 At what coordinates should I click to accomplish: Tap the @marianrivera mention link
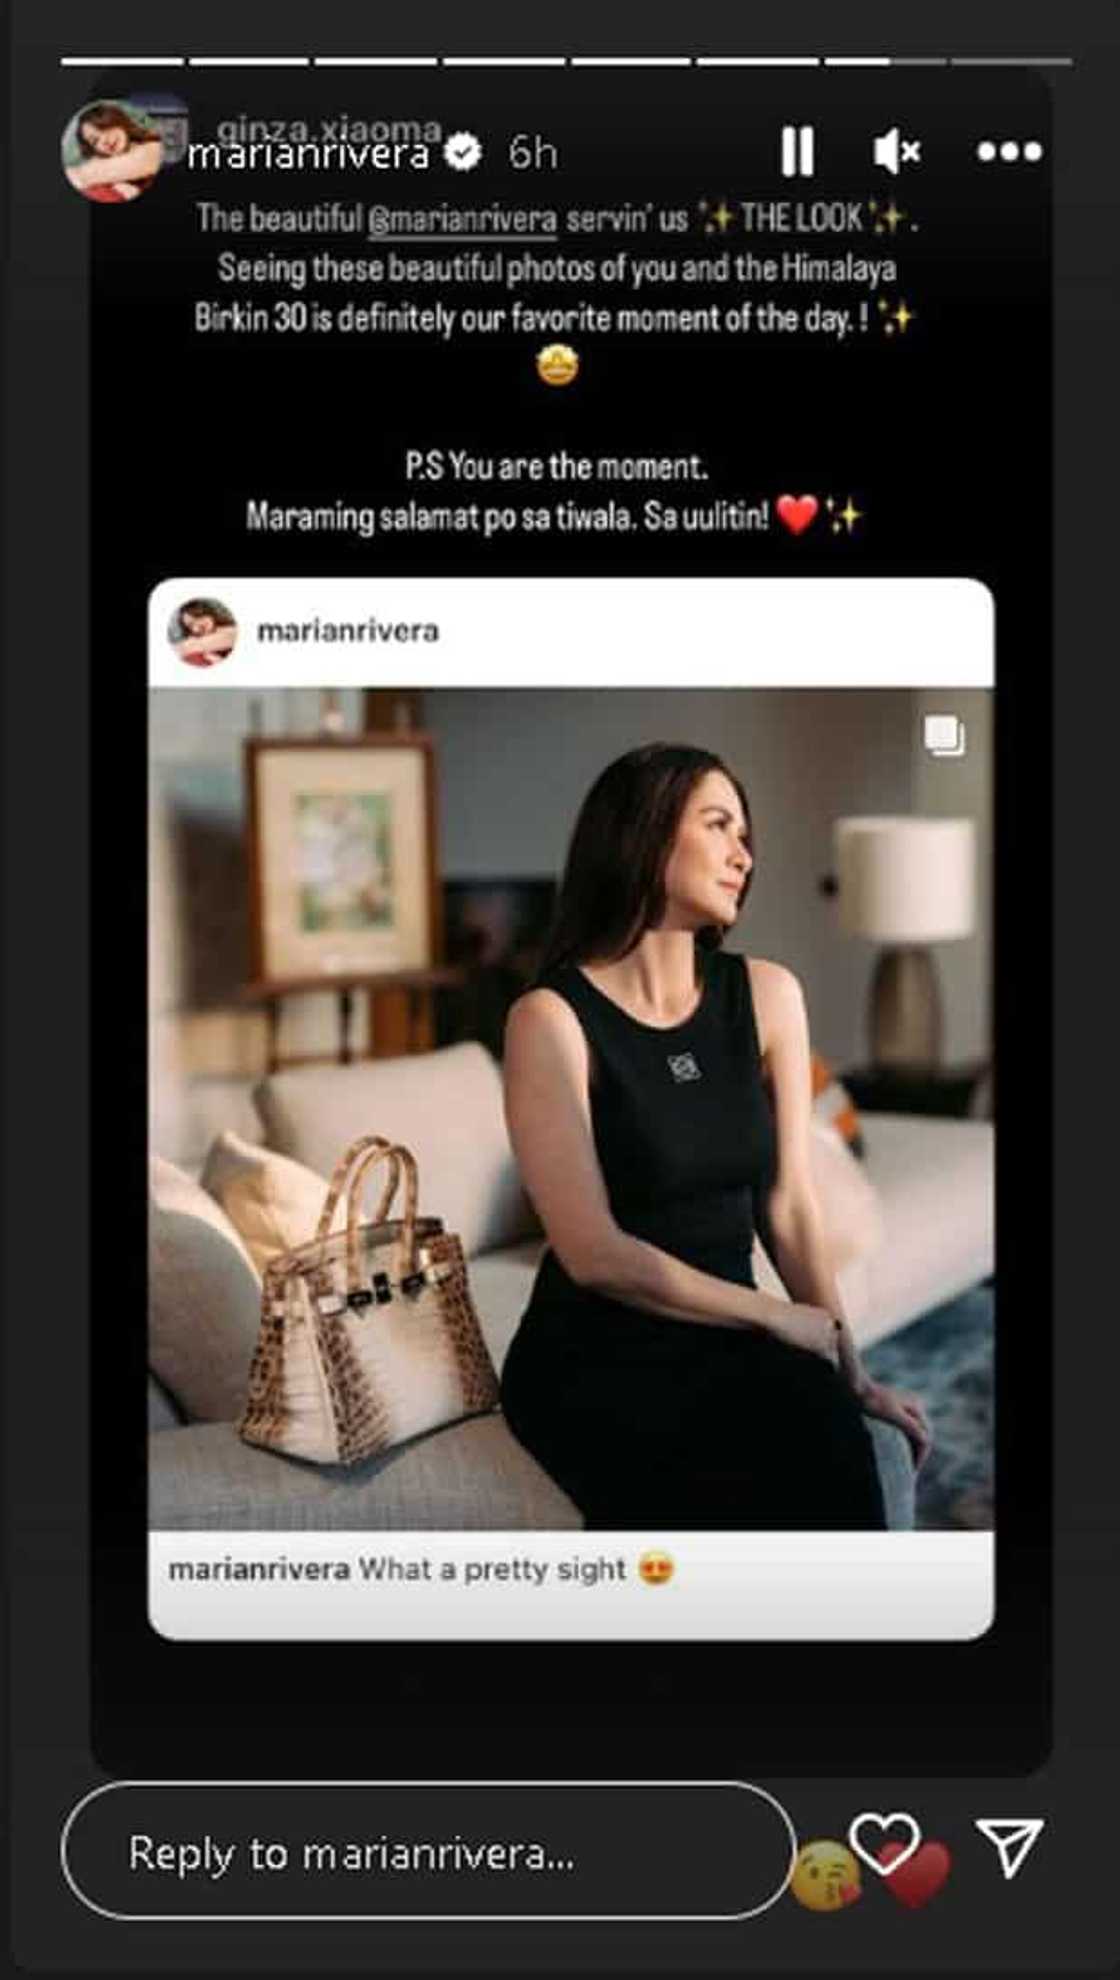pyautogui.click(x=462, y=219)
